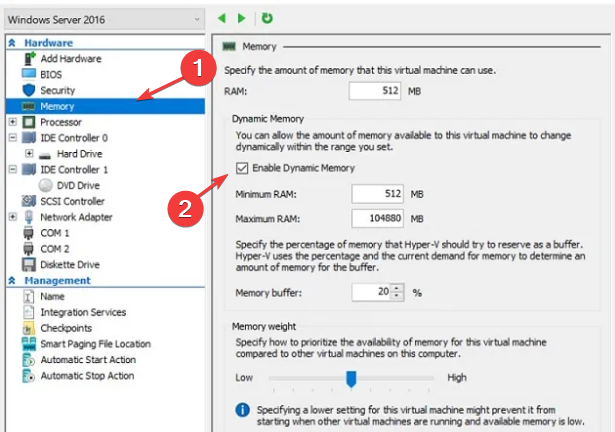Select the SCSI Controller tree item label

coord(73,201)
